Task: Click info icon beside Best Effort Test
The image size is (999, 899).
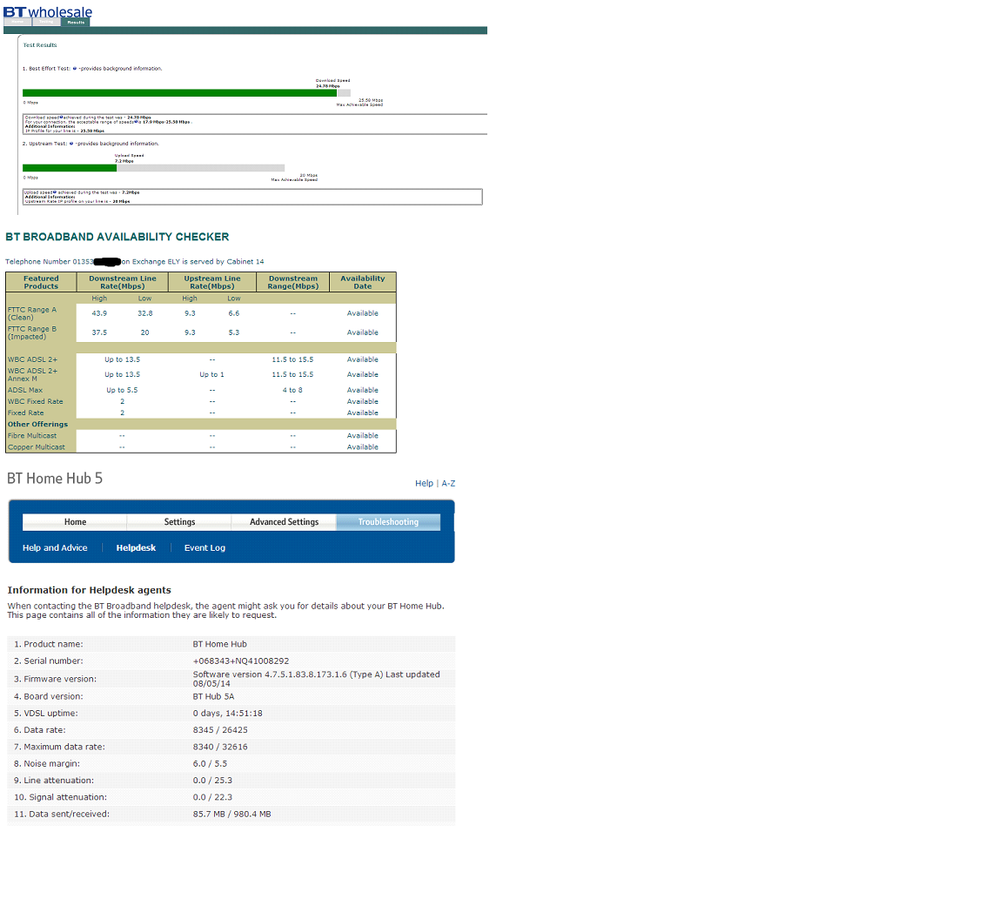Action: pos(75,68)
